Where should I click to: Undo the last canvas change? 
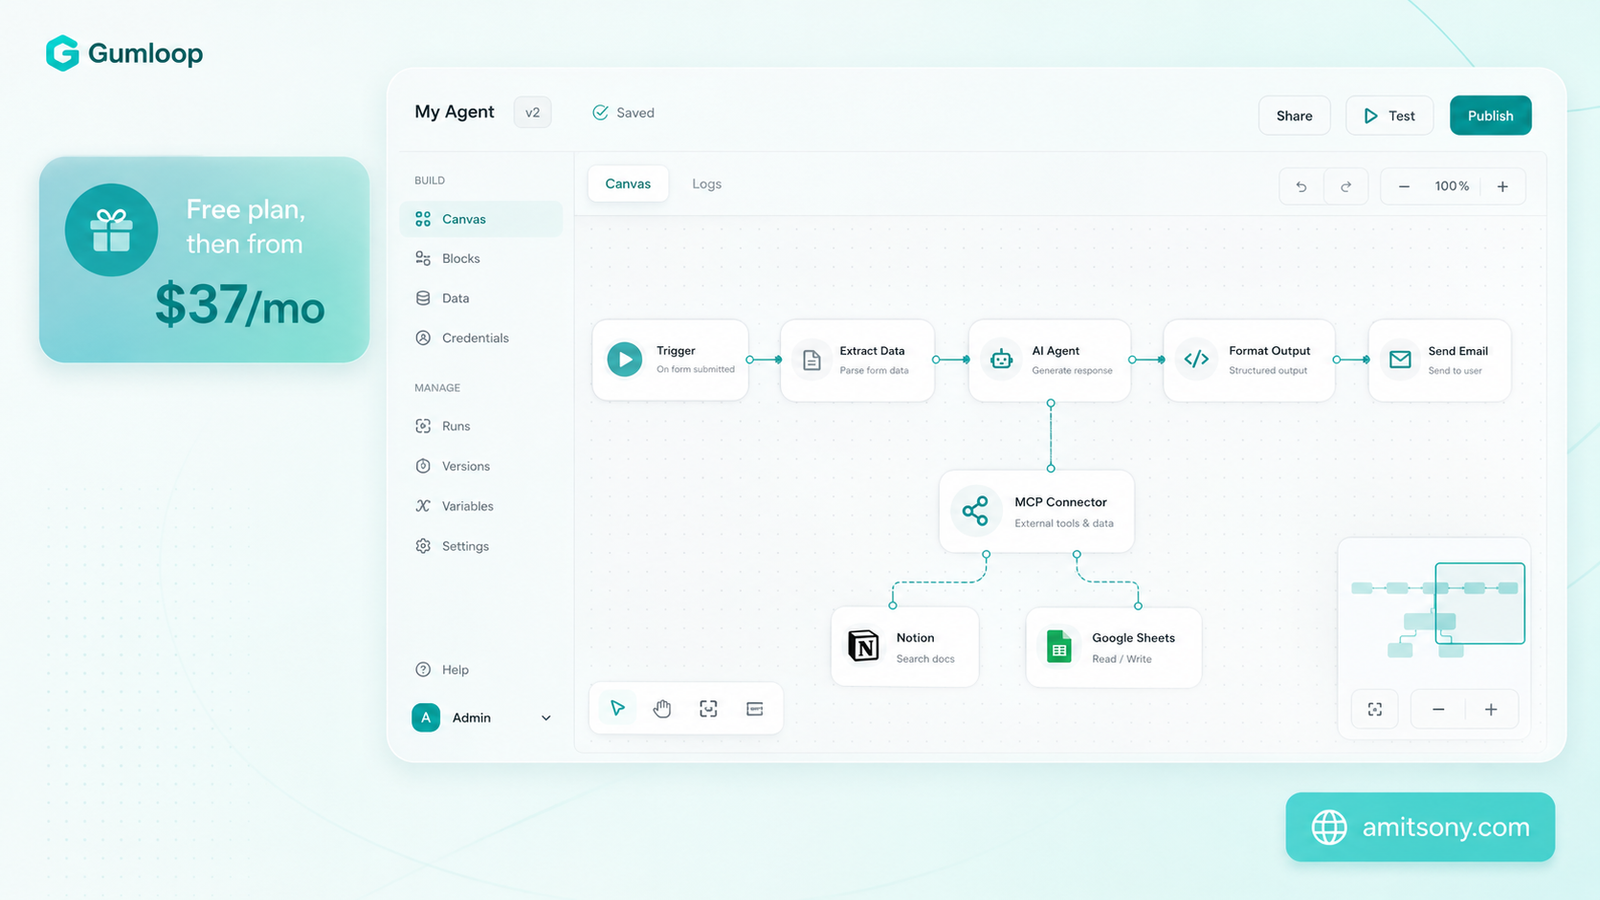point(1301,186)
